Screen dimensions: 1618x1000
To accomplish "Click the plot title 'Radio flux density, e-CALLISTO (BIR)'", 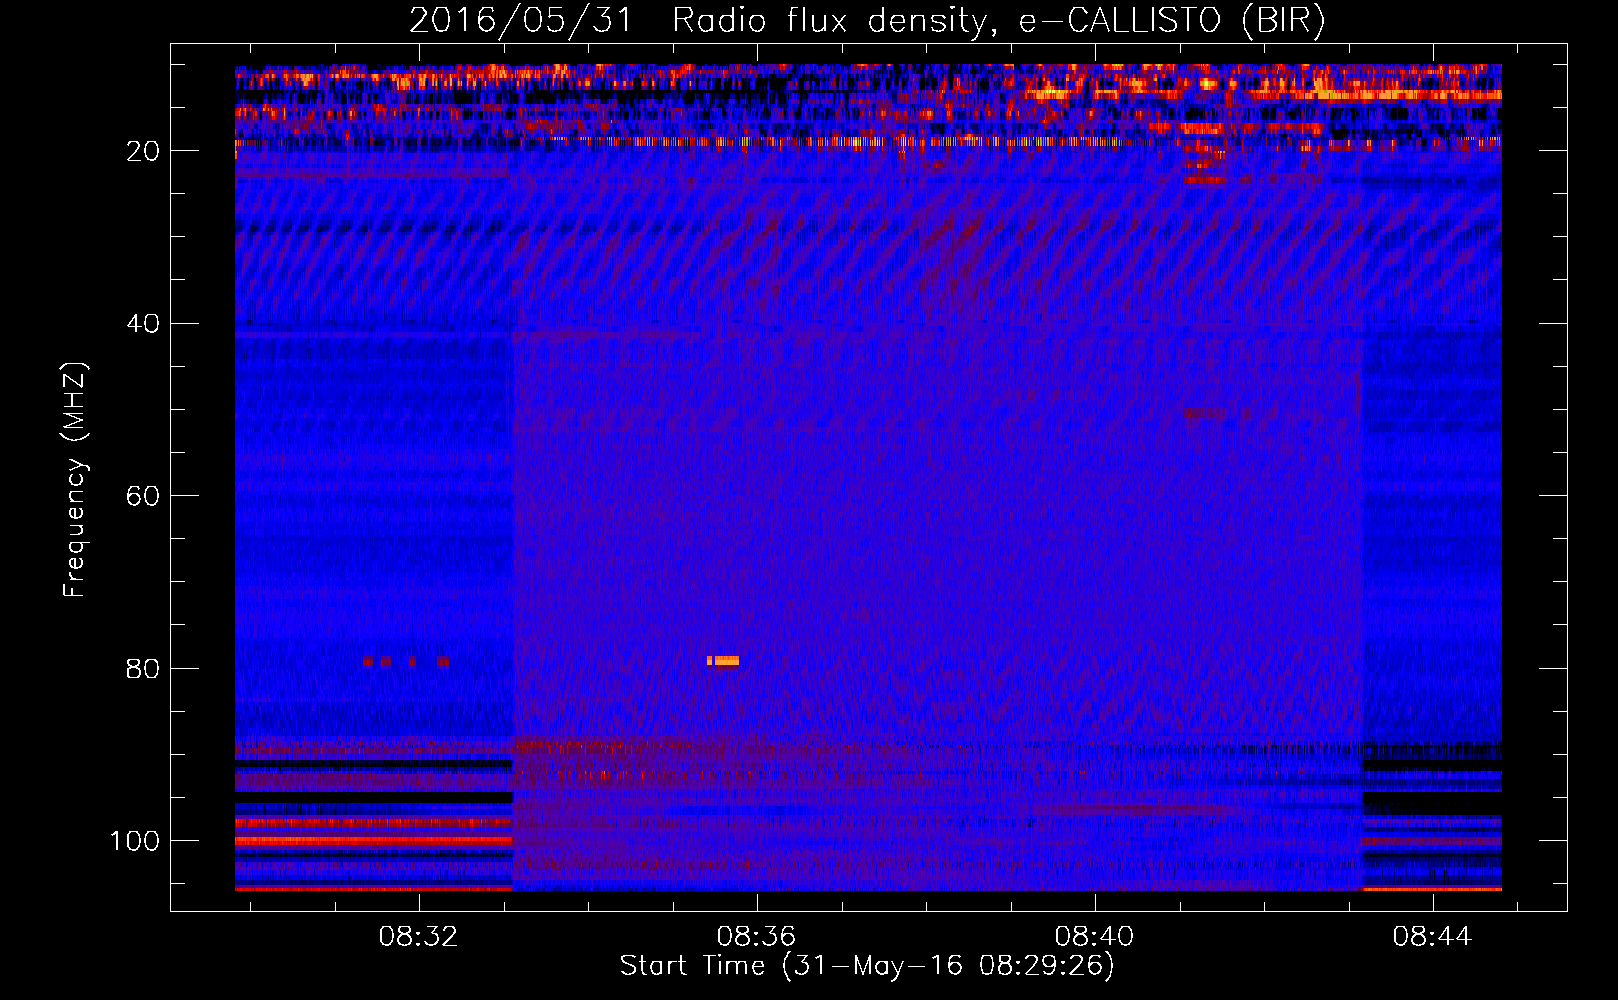I will point(998,21).
